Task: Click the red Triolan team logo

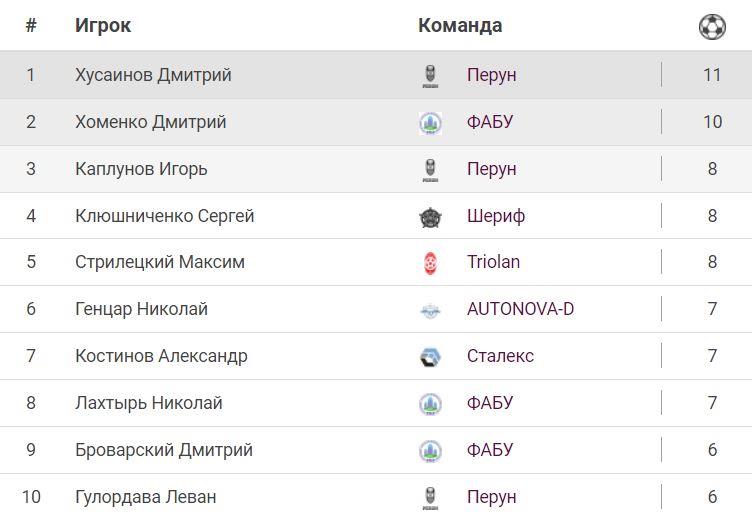Action: 430,263
